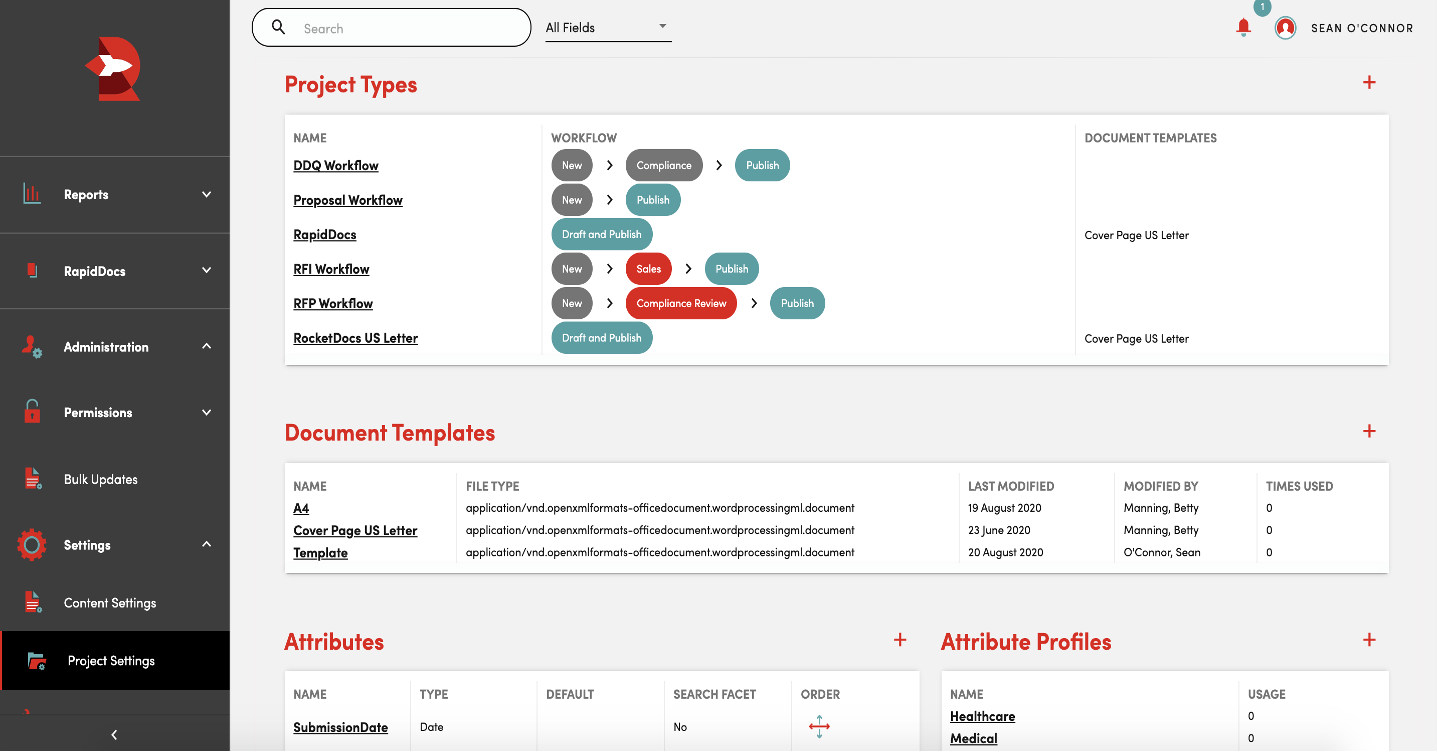Expand the RapidDocs menu chevron
This screenshot has height=752, width=1438.
207,270
